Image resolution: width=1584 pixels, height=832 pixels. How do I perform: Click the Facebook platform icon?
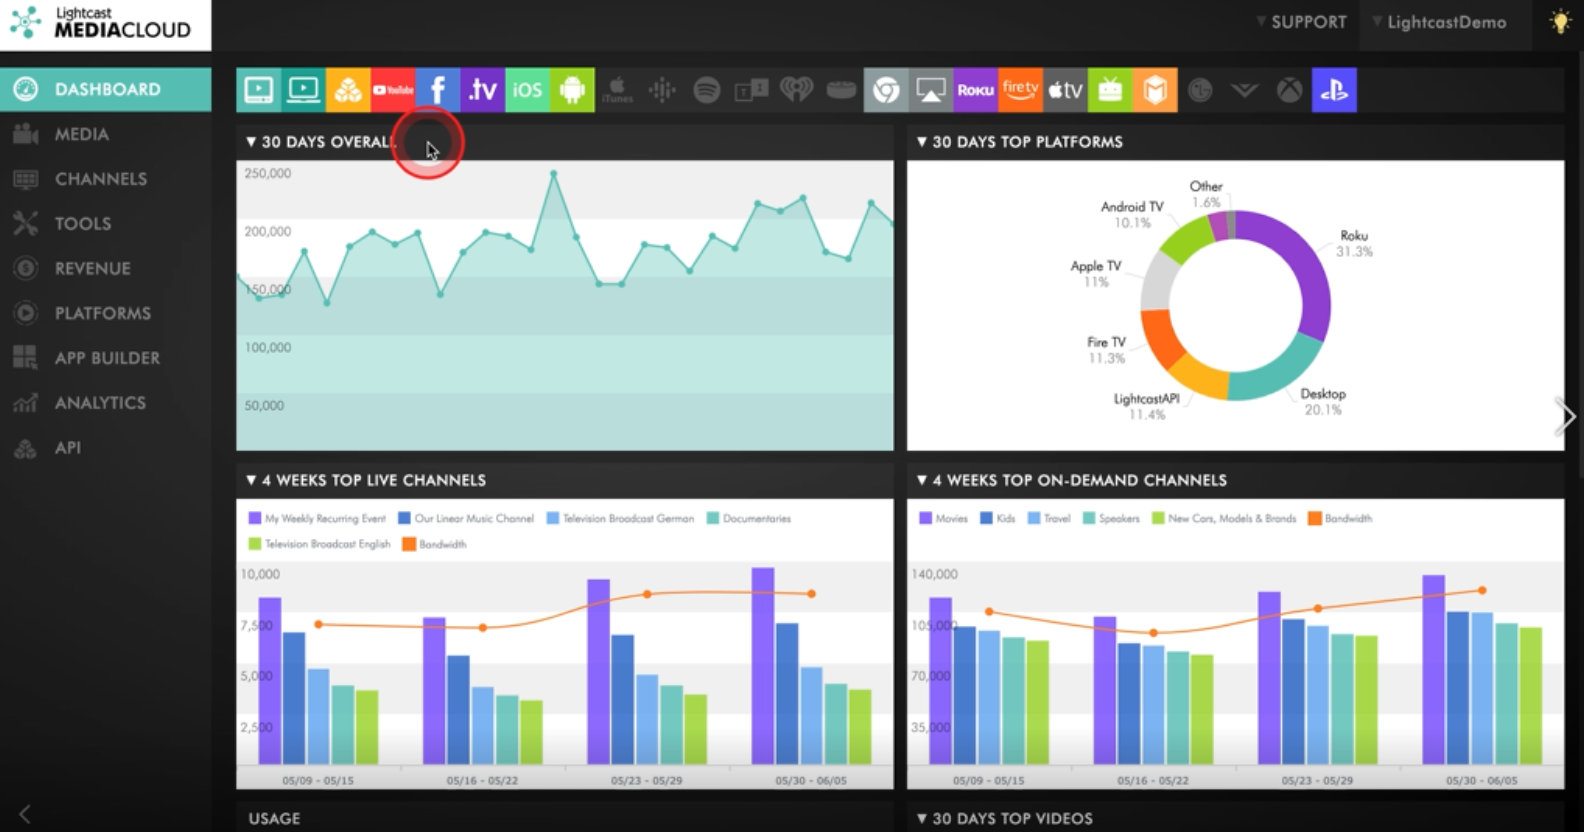[x=438, y=90]
